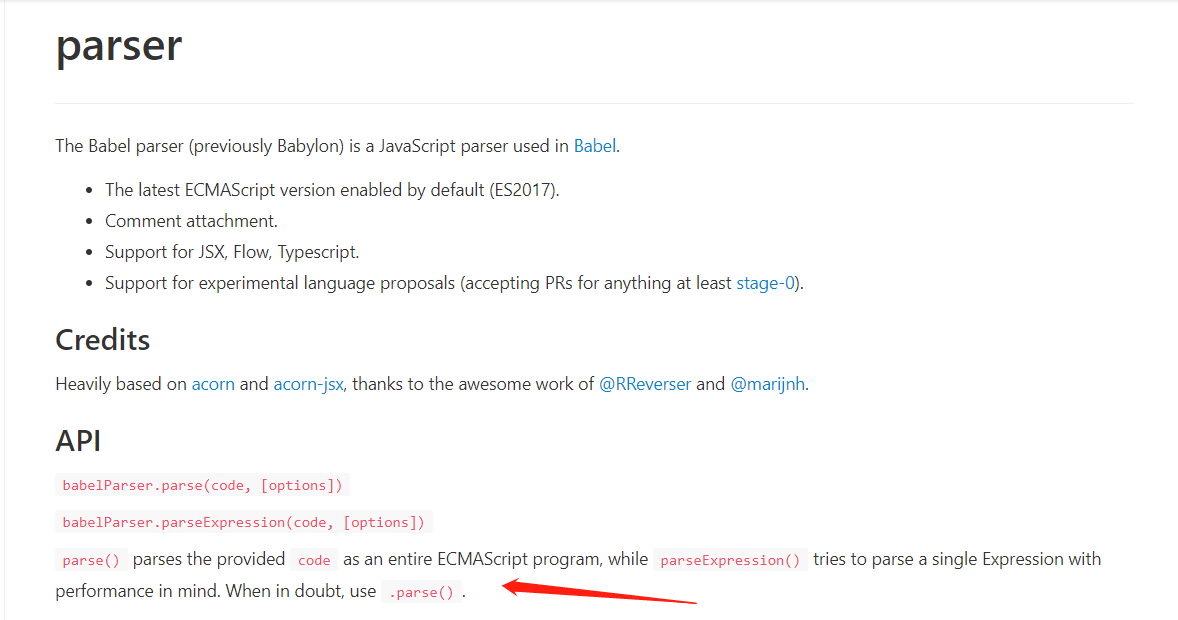
Task: Click the Comment attachment bullet item
Action: click(x=191, y=221)
